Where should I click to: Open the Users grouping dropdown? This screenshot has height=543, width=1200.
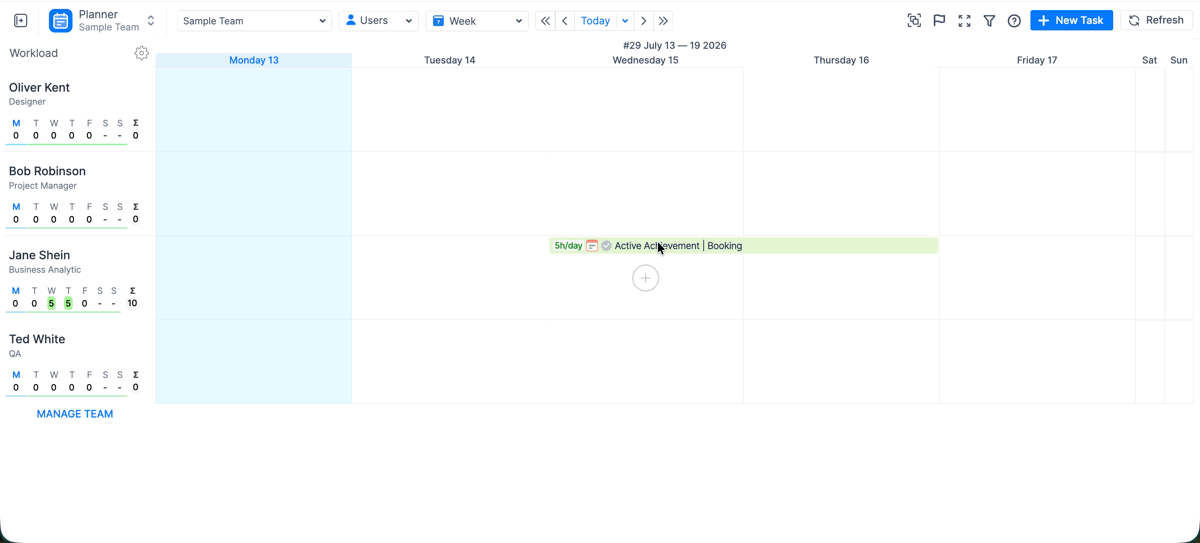click(x=379, y=20)
